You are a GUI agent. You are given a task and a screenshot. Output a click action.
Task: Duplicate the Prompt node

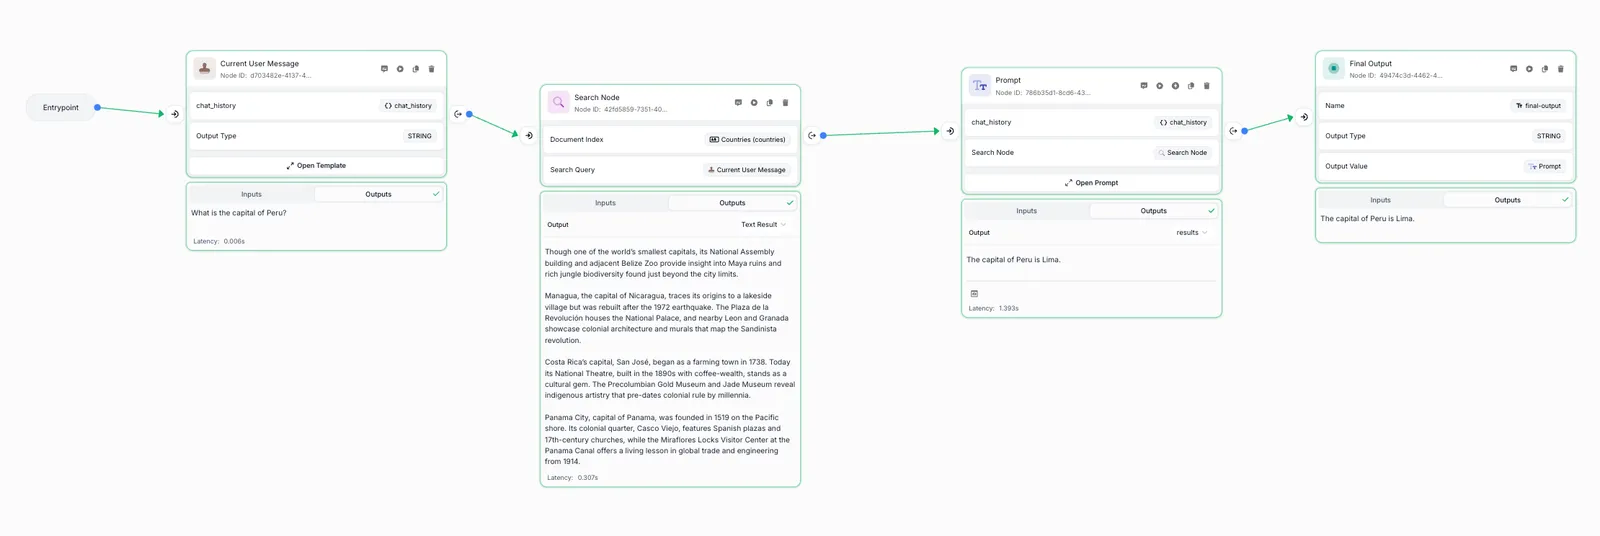click(x=1191, y=86)
